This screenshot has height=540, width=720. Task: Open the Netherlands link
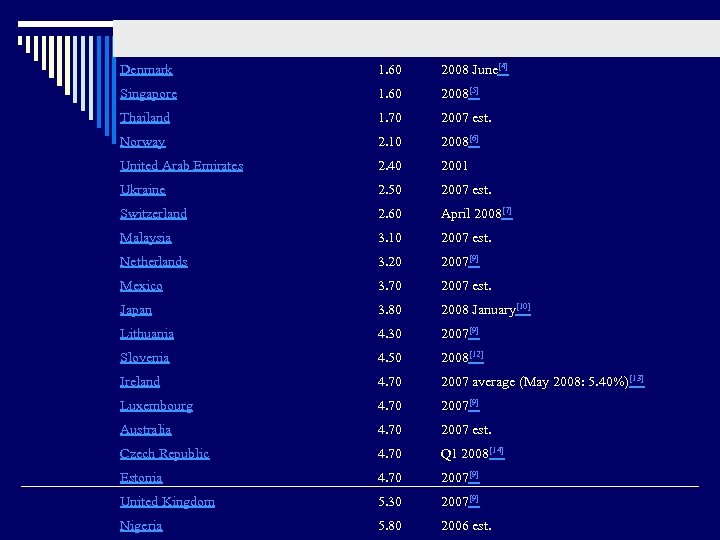[154, 262]
